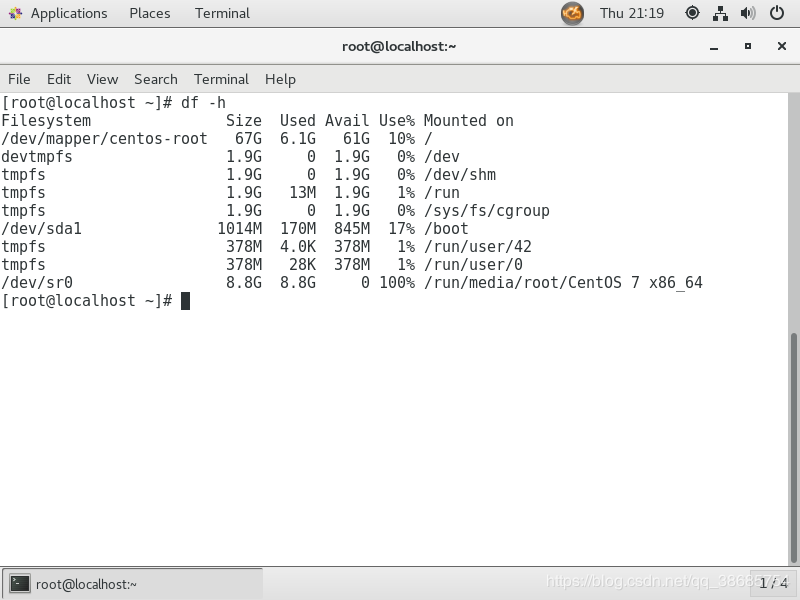Minimize the terminal window
The width and height of the screenshot is (800, 600).
(714, 47)
